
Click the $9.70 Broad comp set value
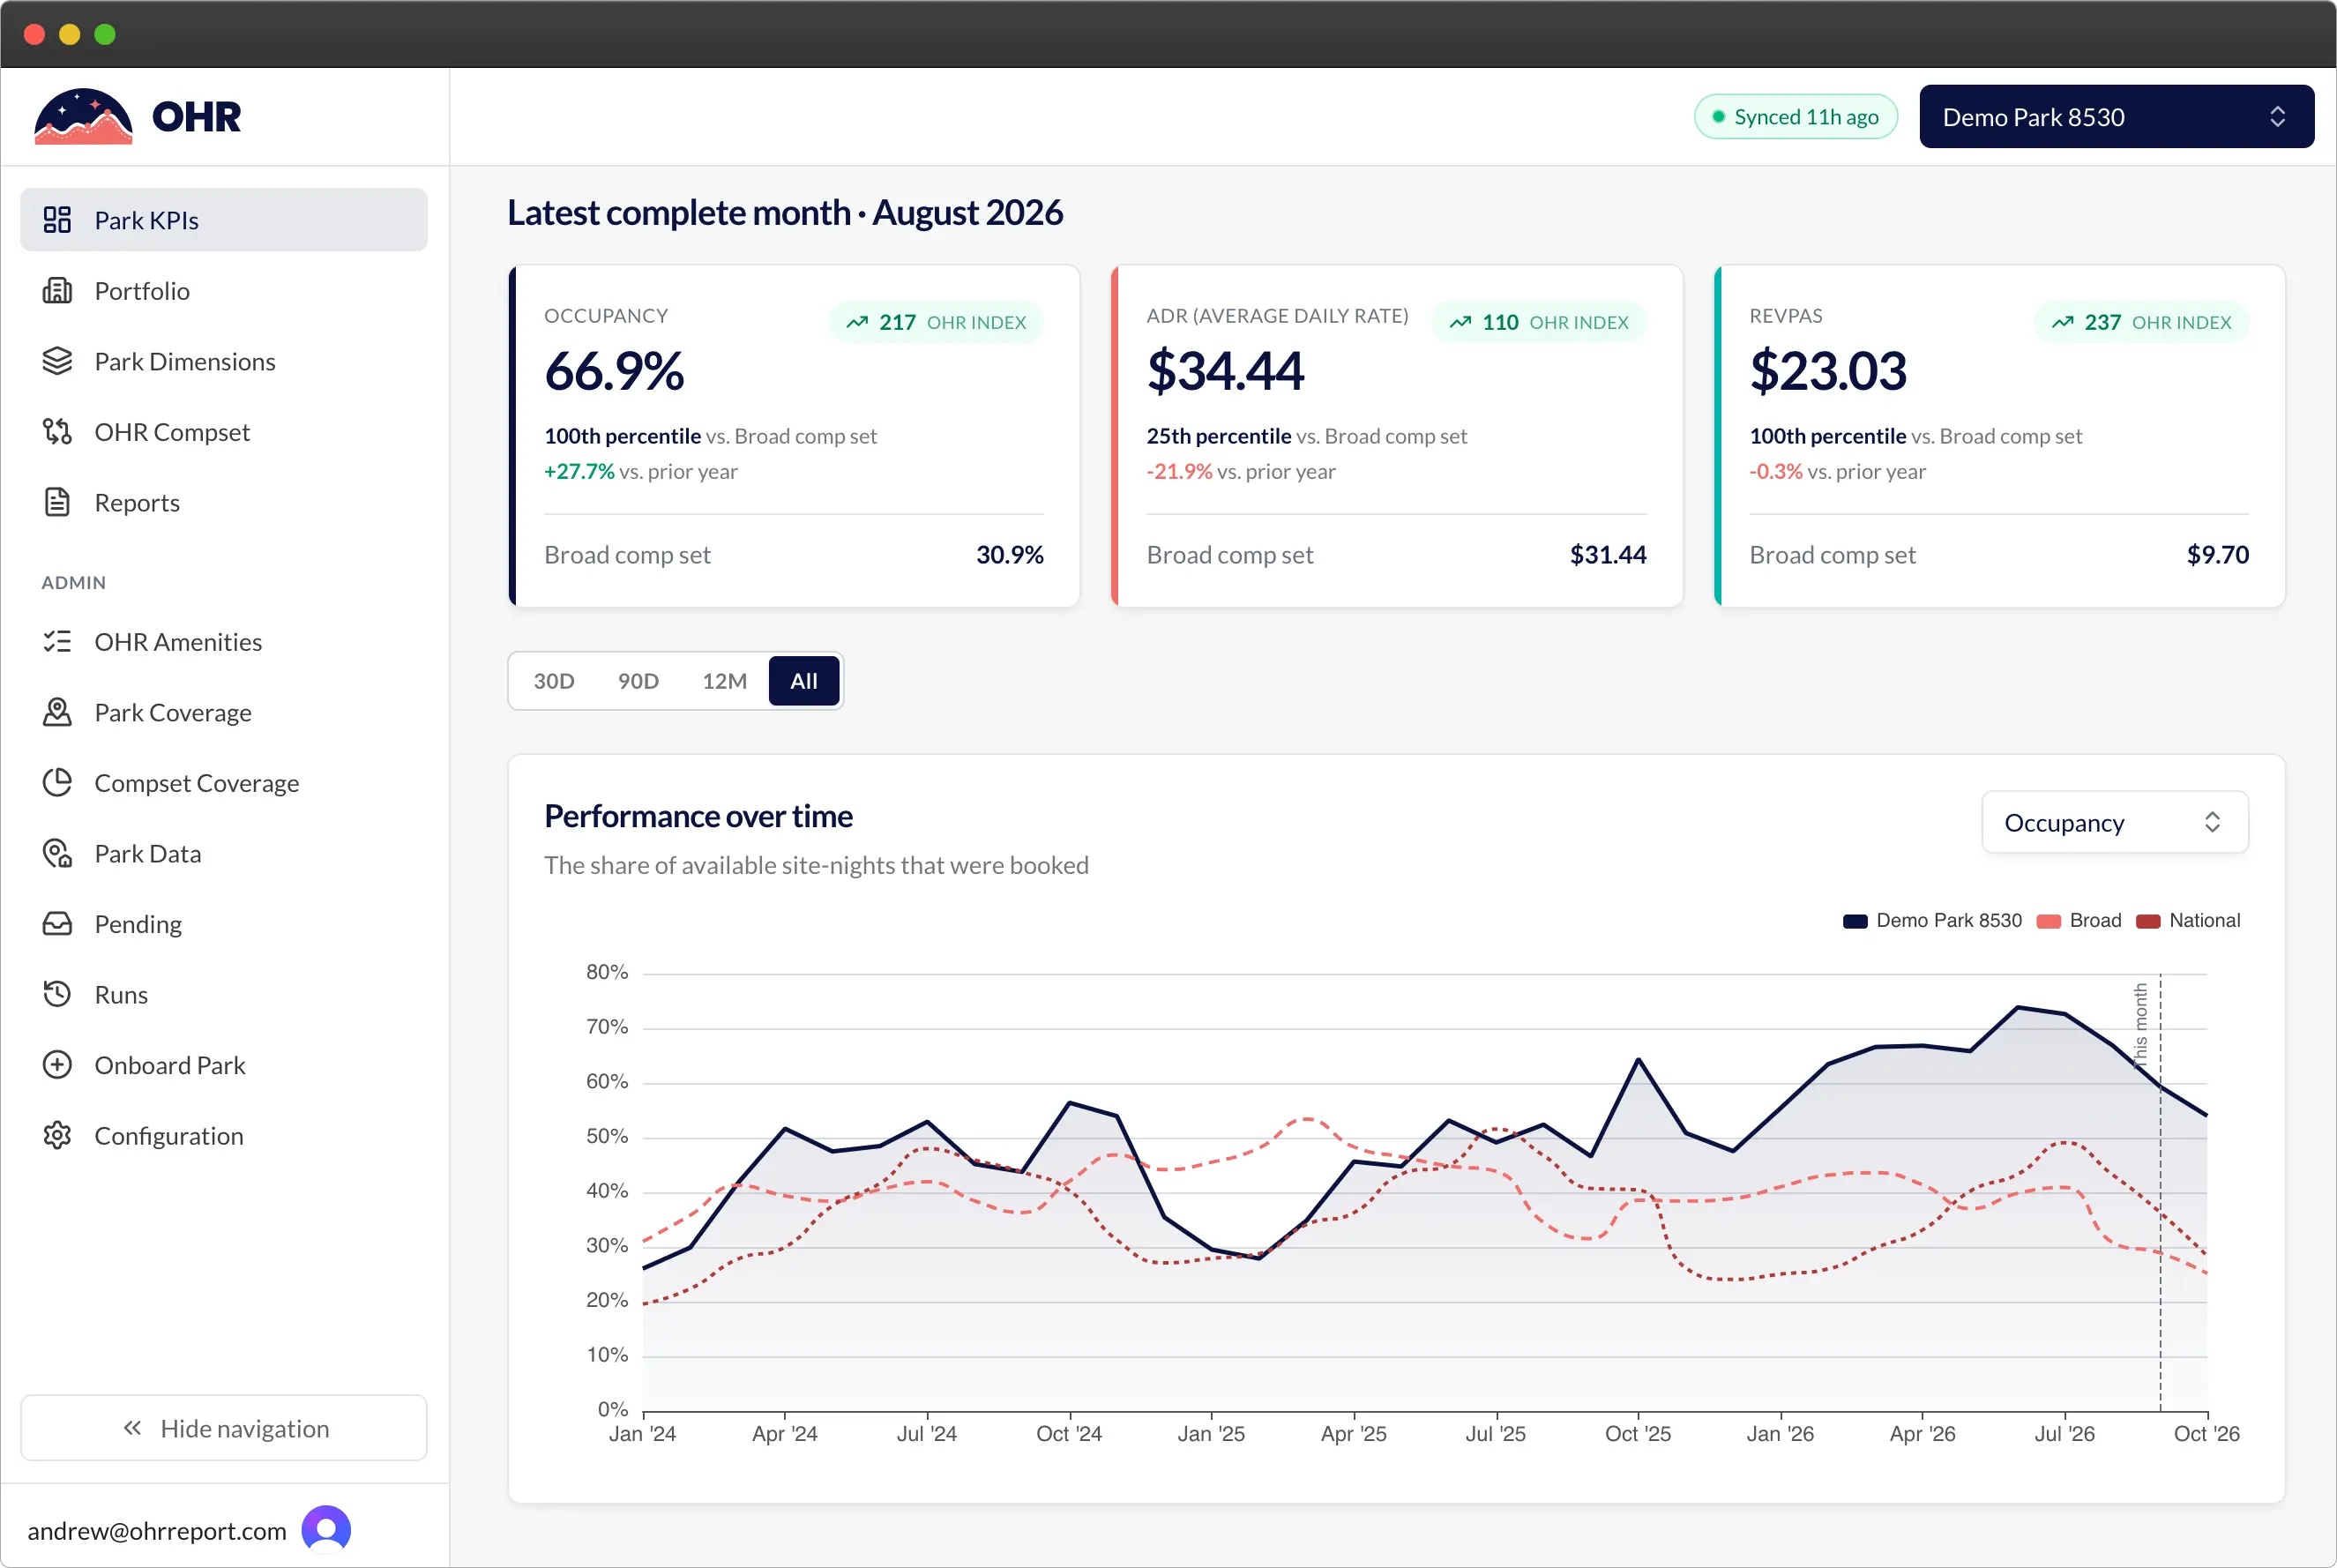pyautogui.click(x=2217, y=555)
